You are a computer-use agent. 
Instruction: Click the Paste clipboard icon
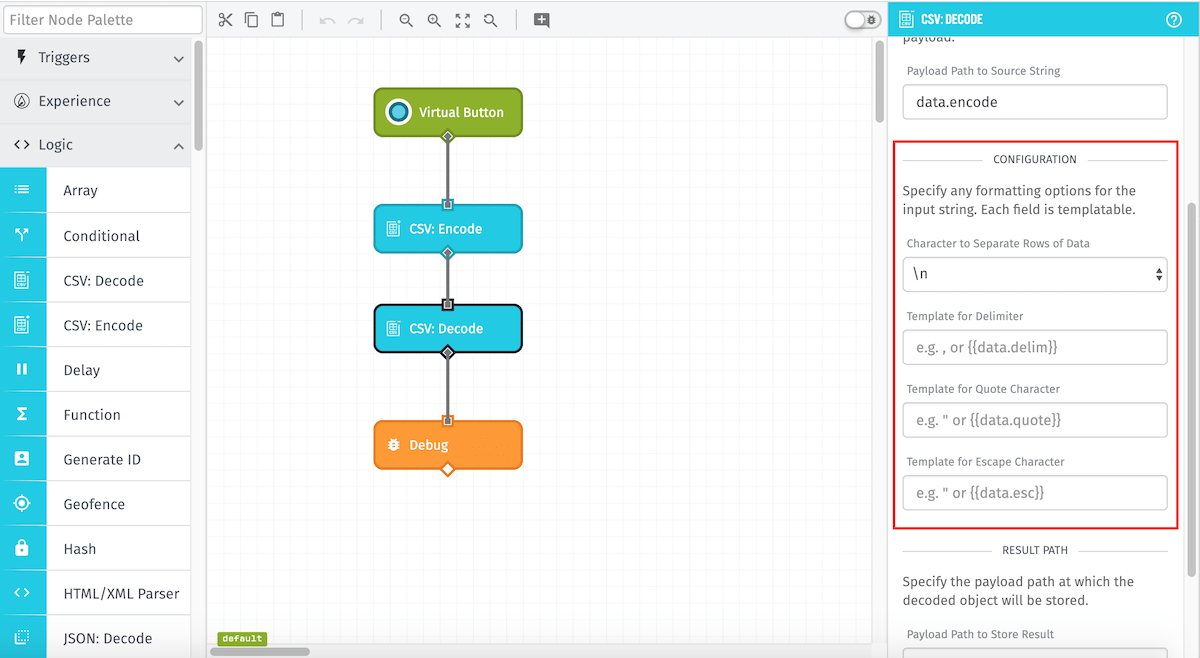point(278,20)
